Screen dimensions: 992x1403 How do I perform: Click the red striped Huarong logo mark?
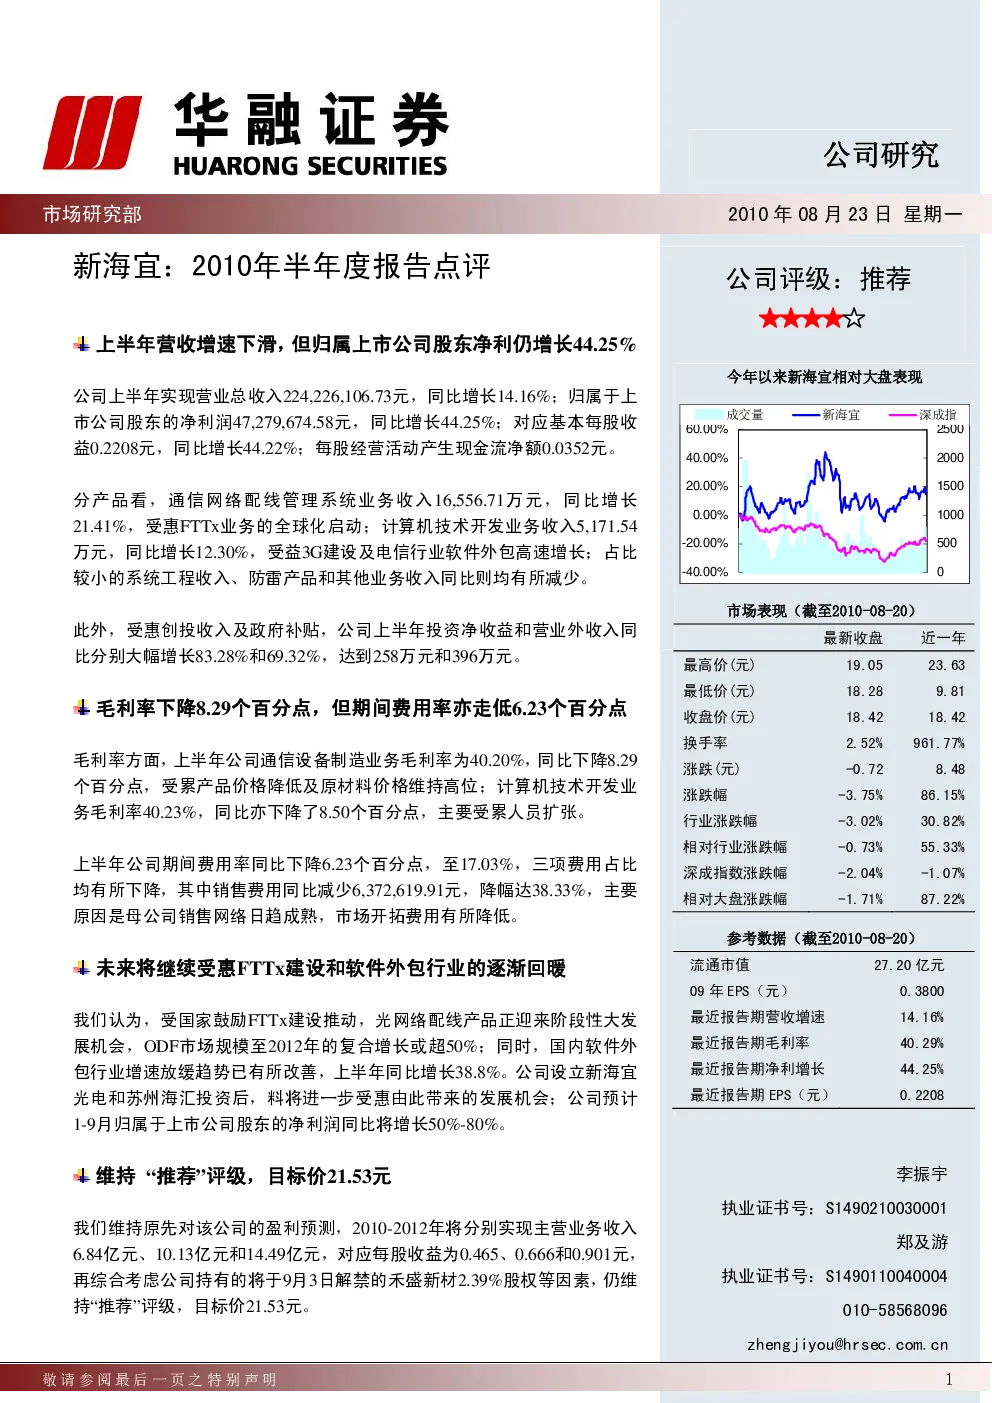93,132
